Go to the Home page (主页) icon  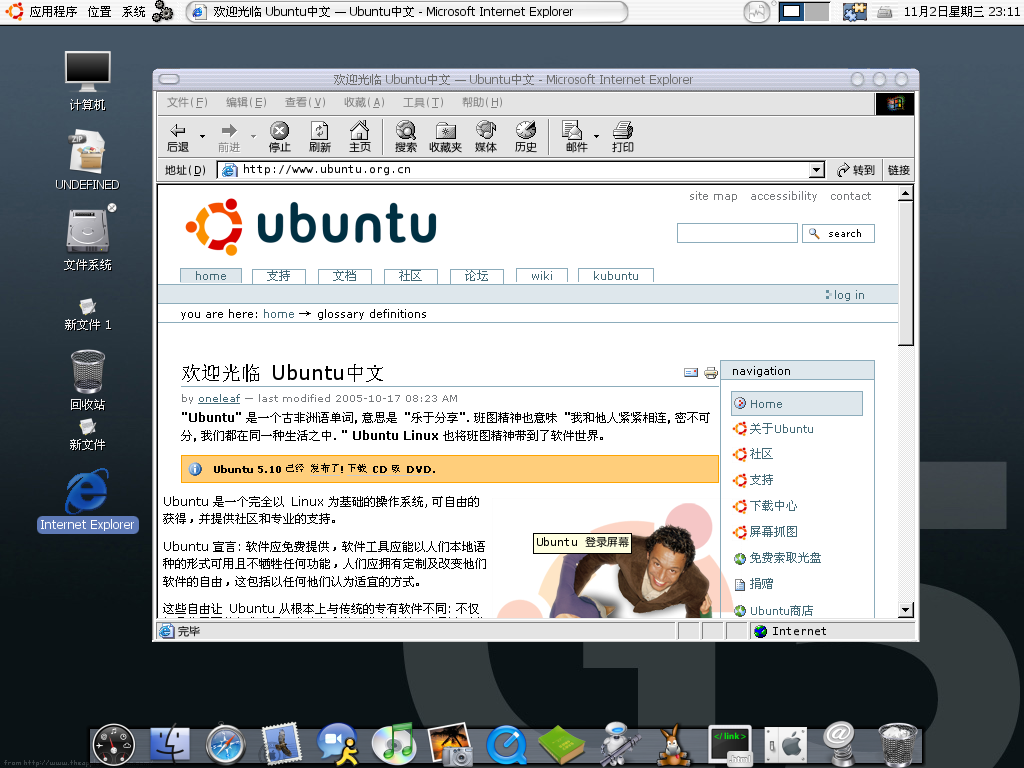pos(359,137)
